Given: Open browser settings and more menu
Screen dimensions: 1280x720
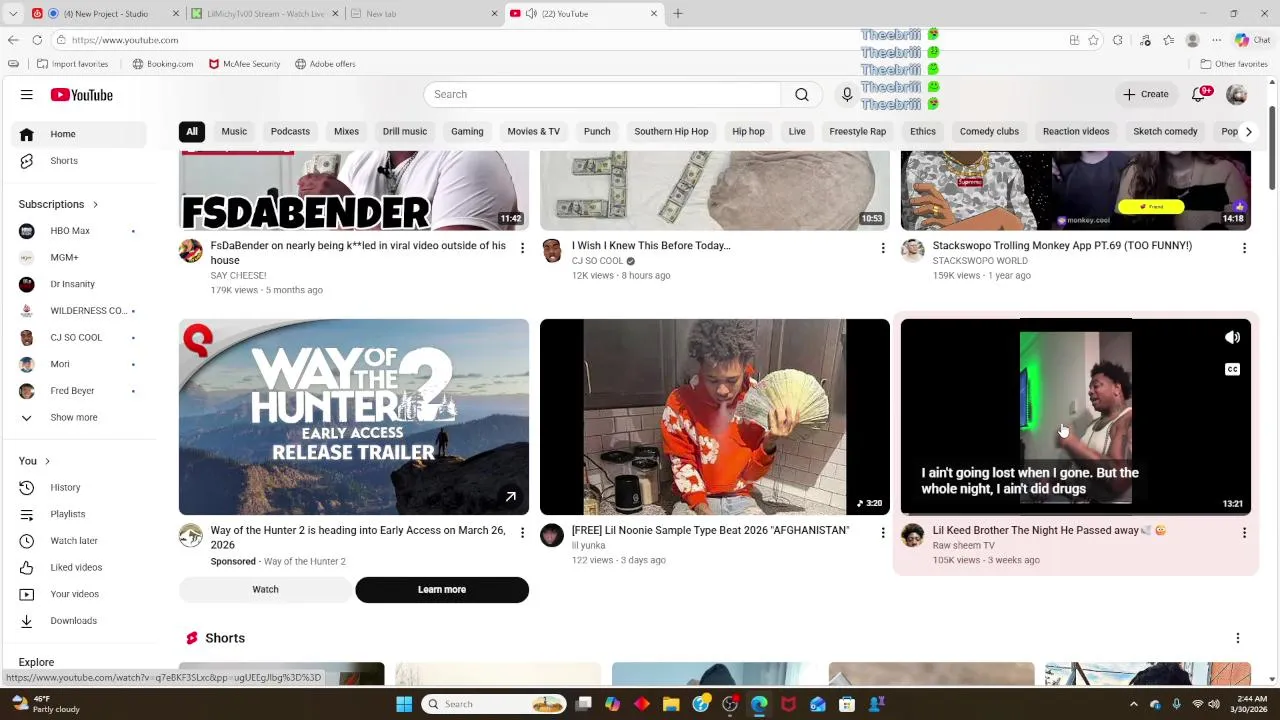Looking at the screenshot, I should pos(1217,40).
